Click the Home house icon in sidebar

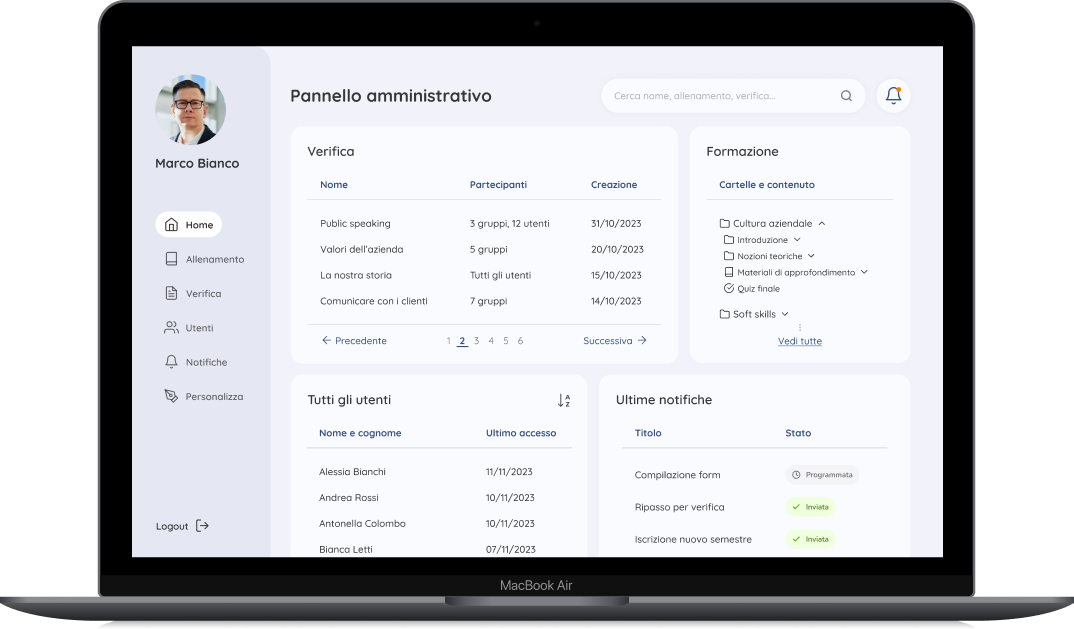point(171,225)
